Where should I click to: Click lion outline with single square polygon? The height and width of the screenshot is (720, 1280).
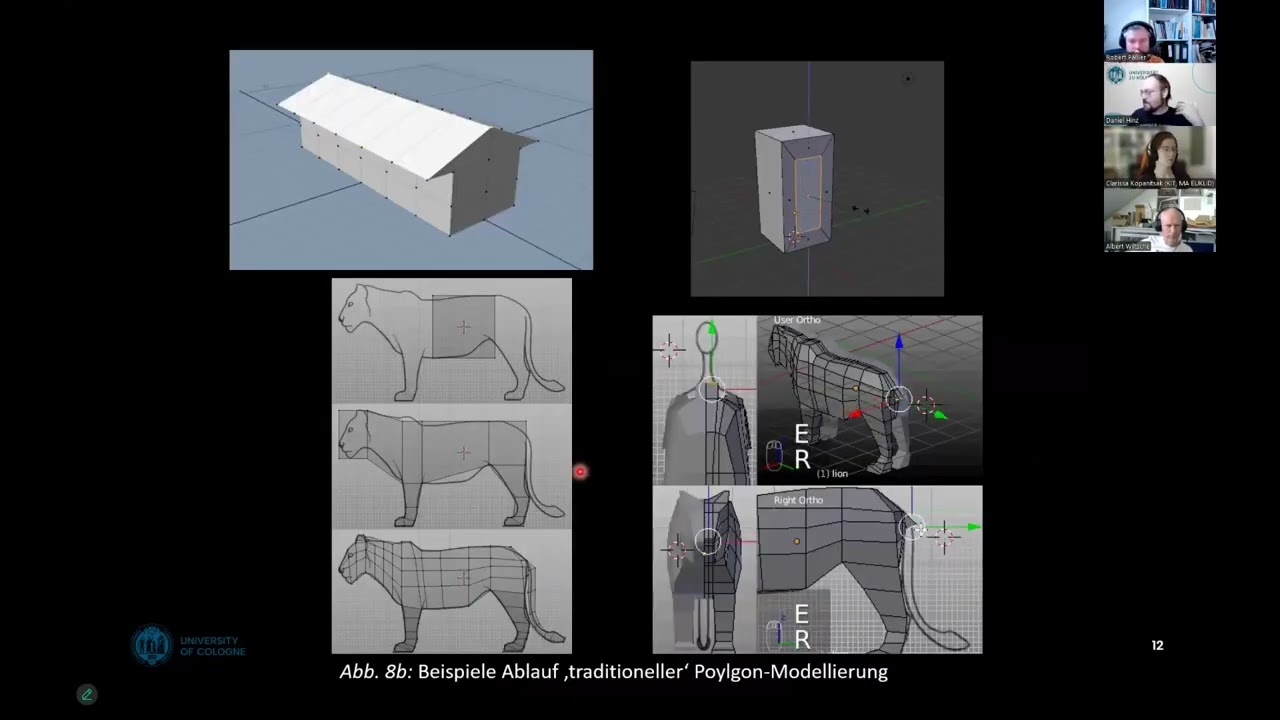click(x=452, y=341)
